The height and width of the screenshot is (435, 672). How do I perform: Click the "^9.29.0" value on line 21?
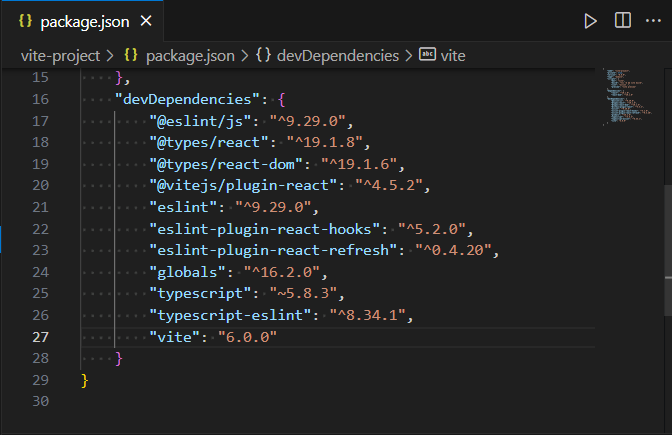point(273,207)
